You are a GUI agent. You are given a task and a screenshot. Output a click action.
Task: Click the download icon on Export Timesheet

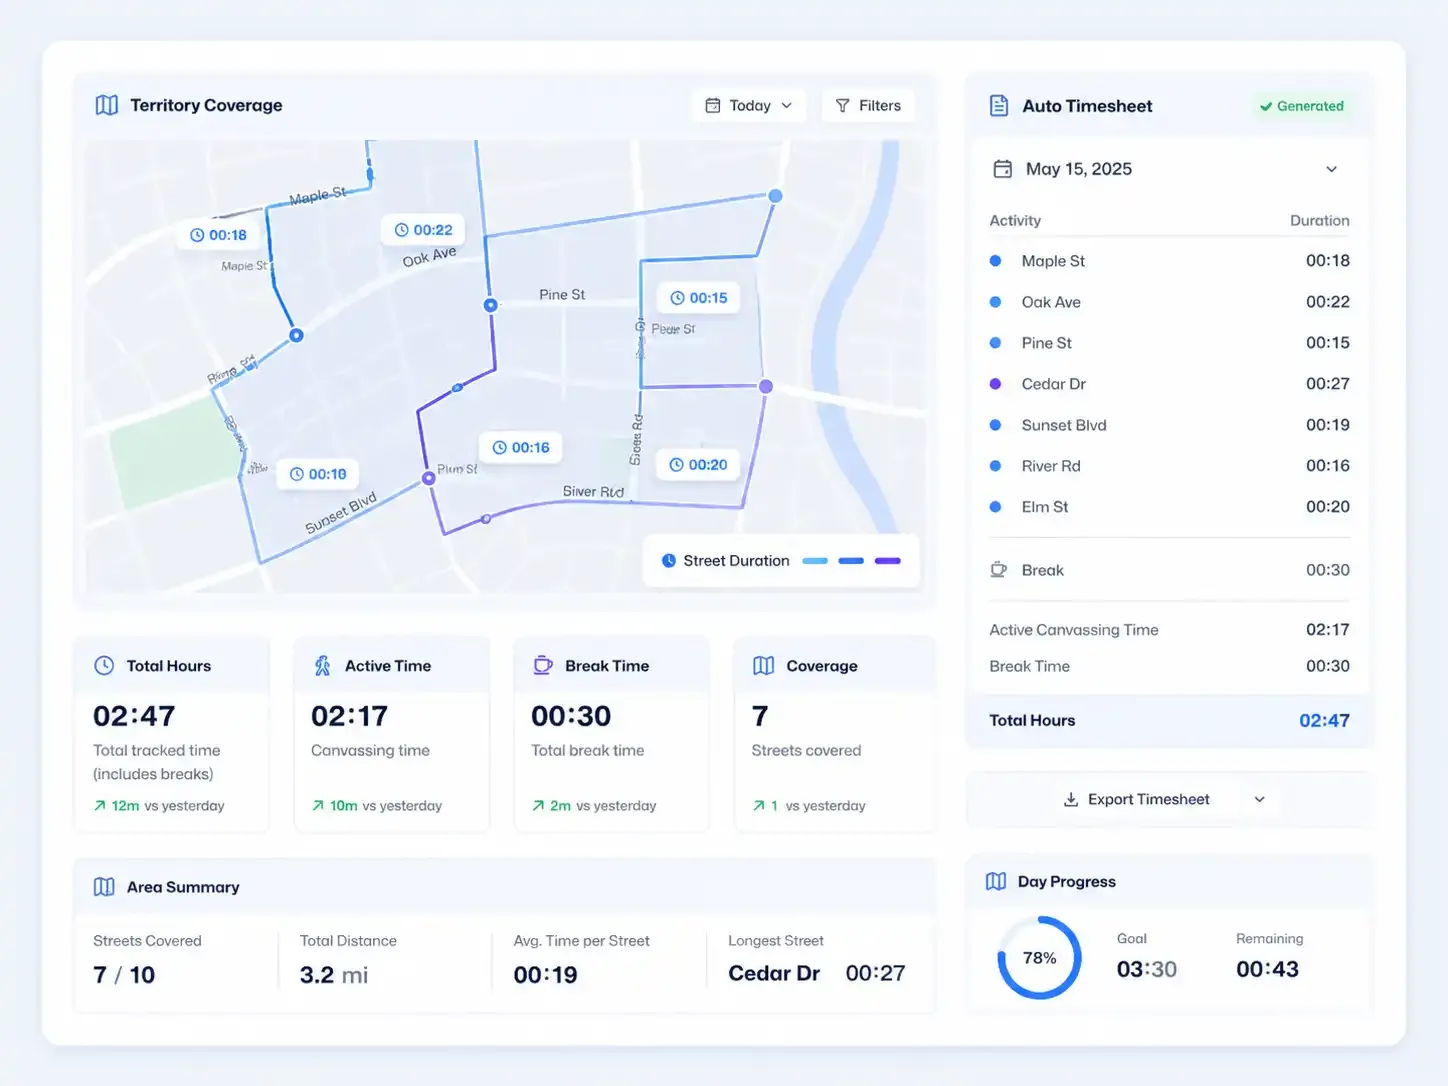point(1071,799)
